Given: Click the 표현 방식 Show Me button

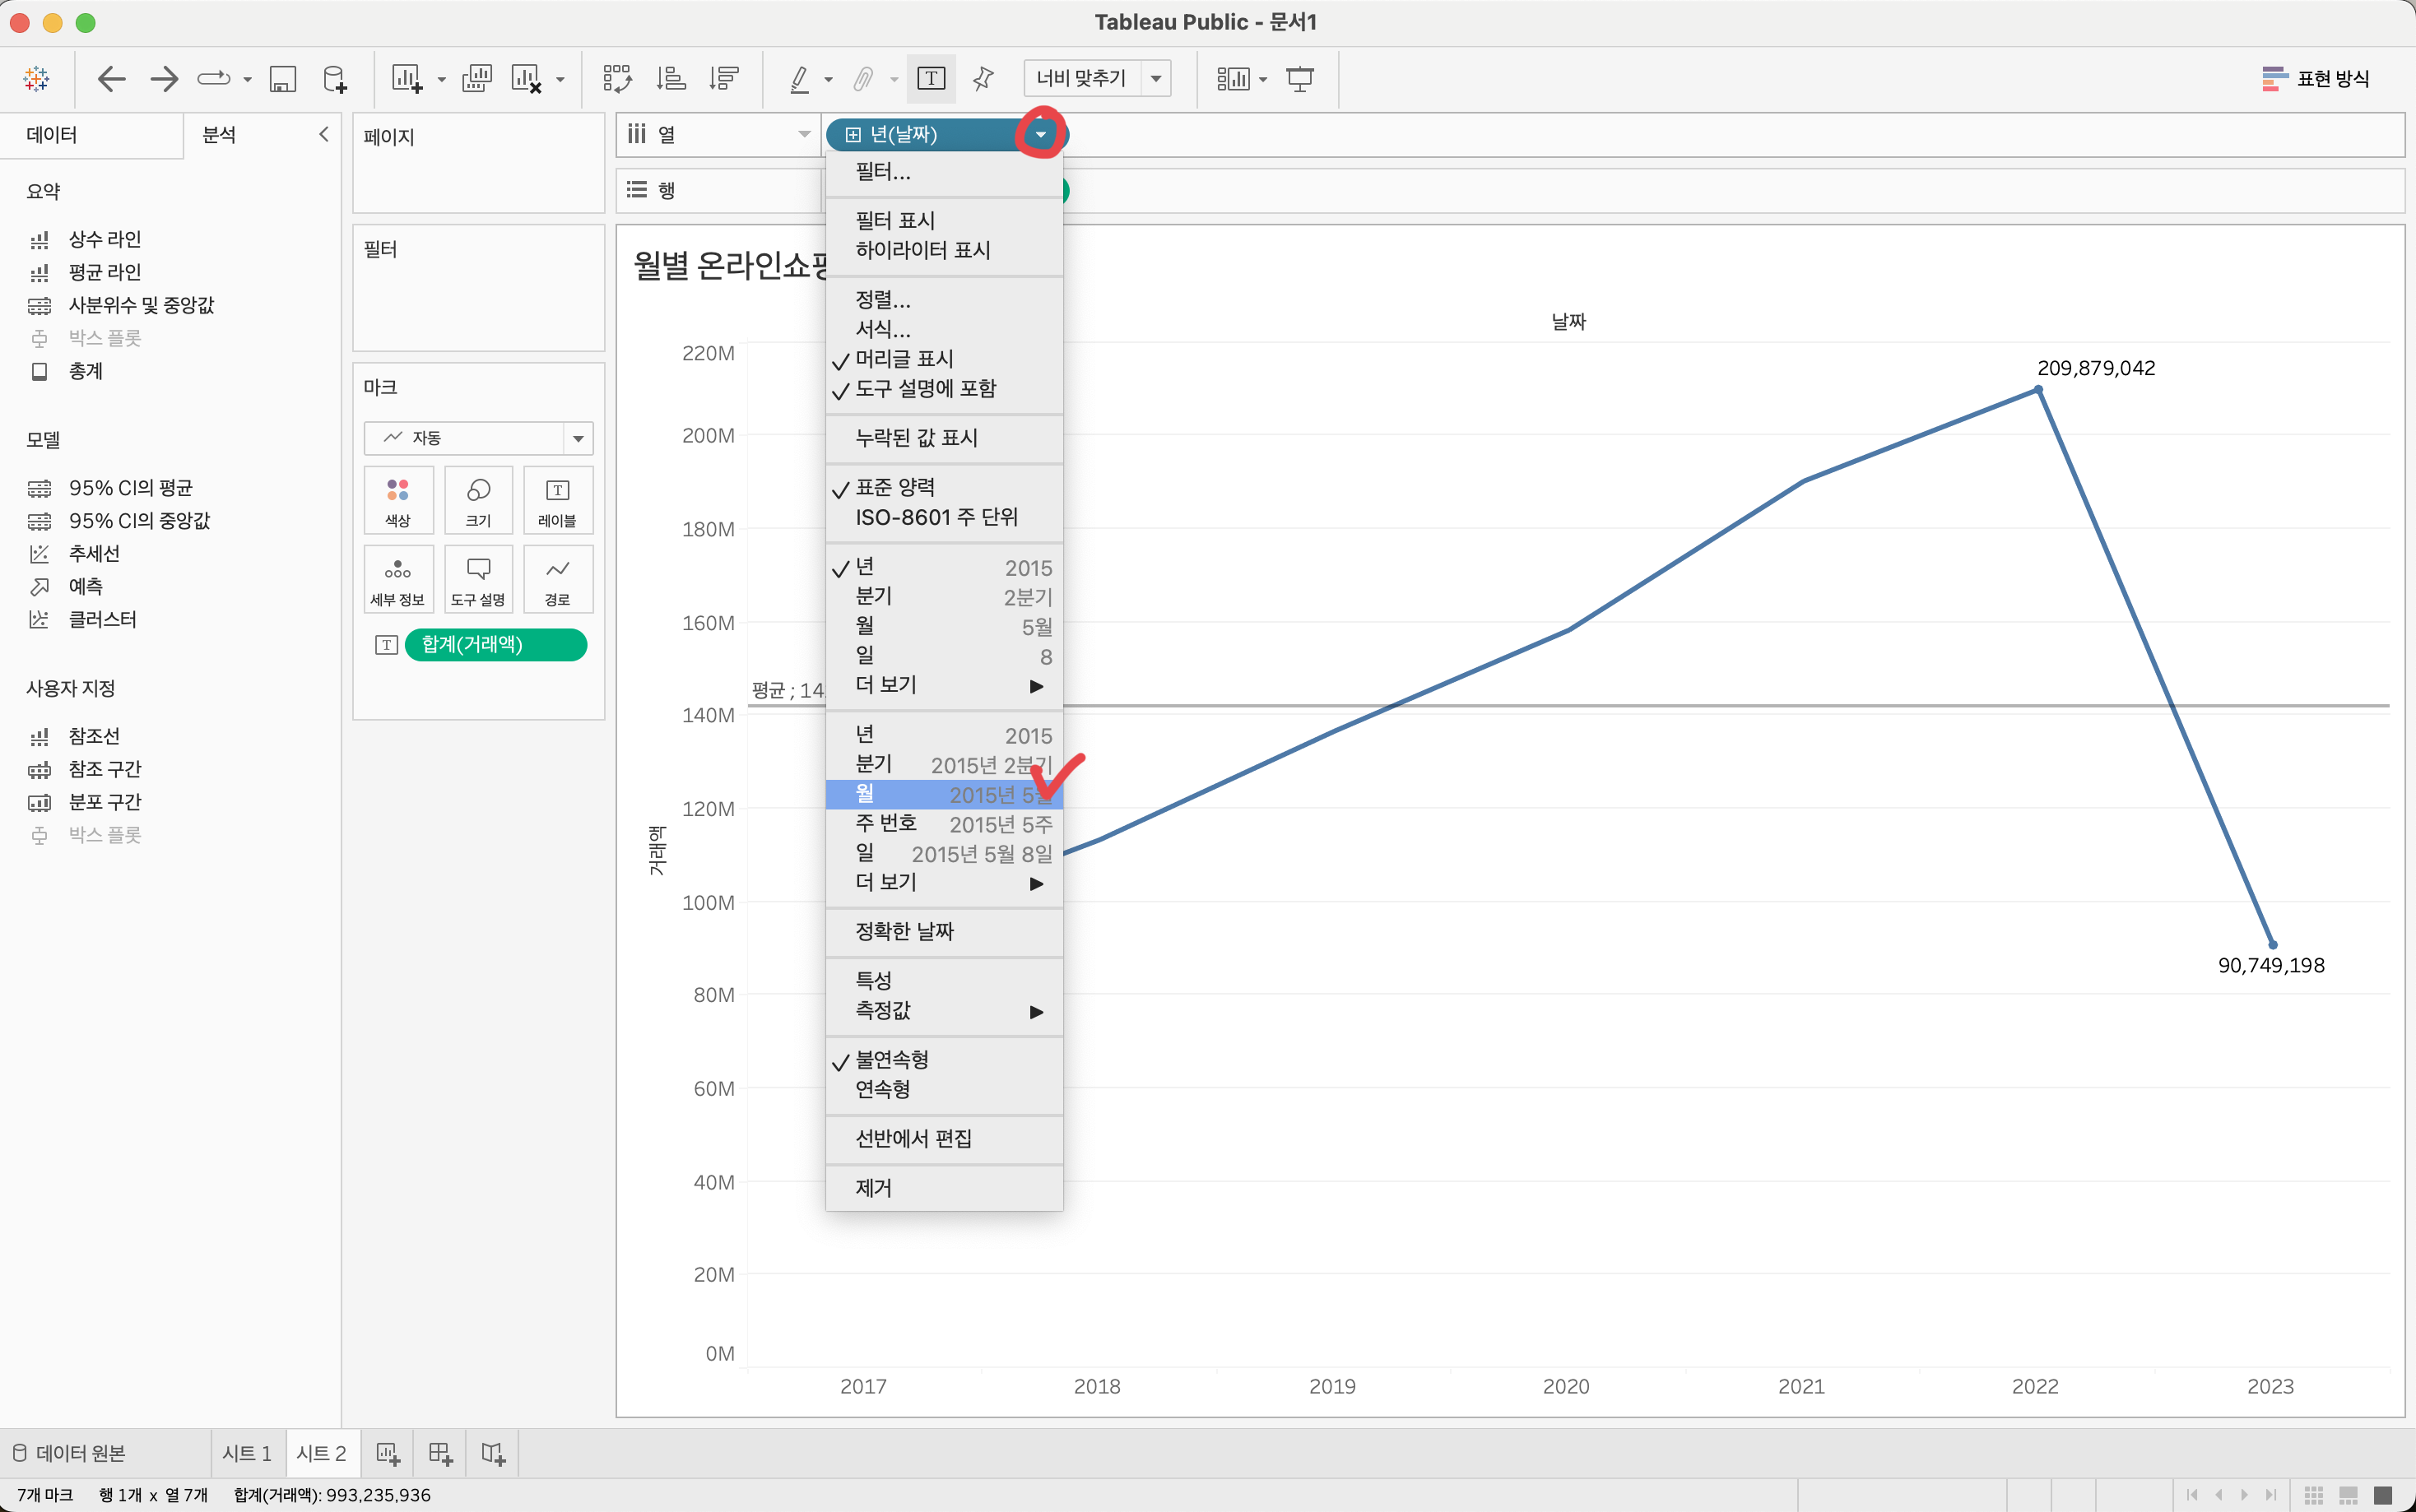Looking at the screenshot, I should point(2315,78).
